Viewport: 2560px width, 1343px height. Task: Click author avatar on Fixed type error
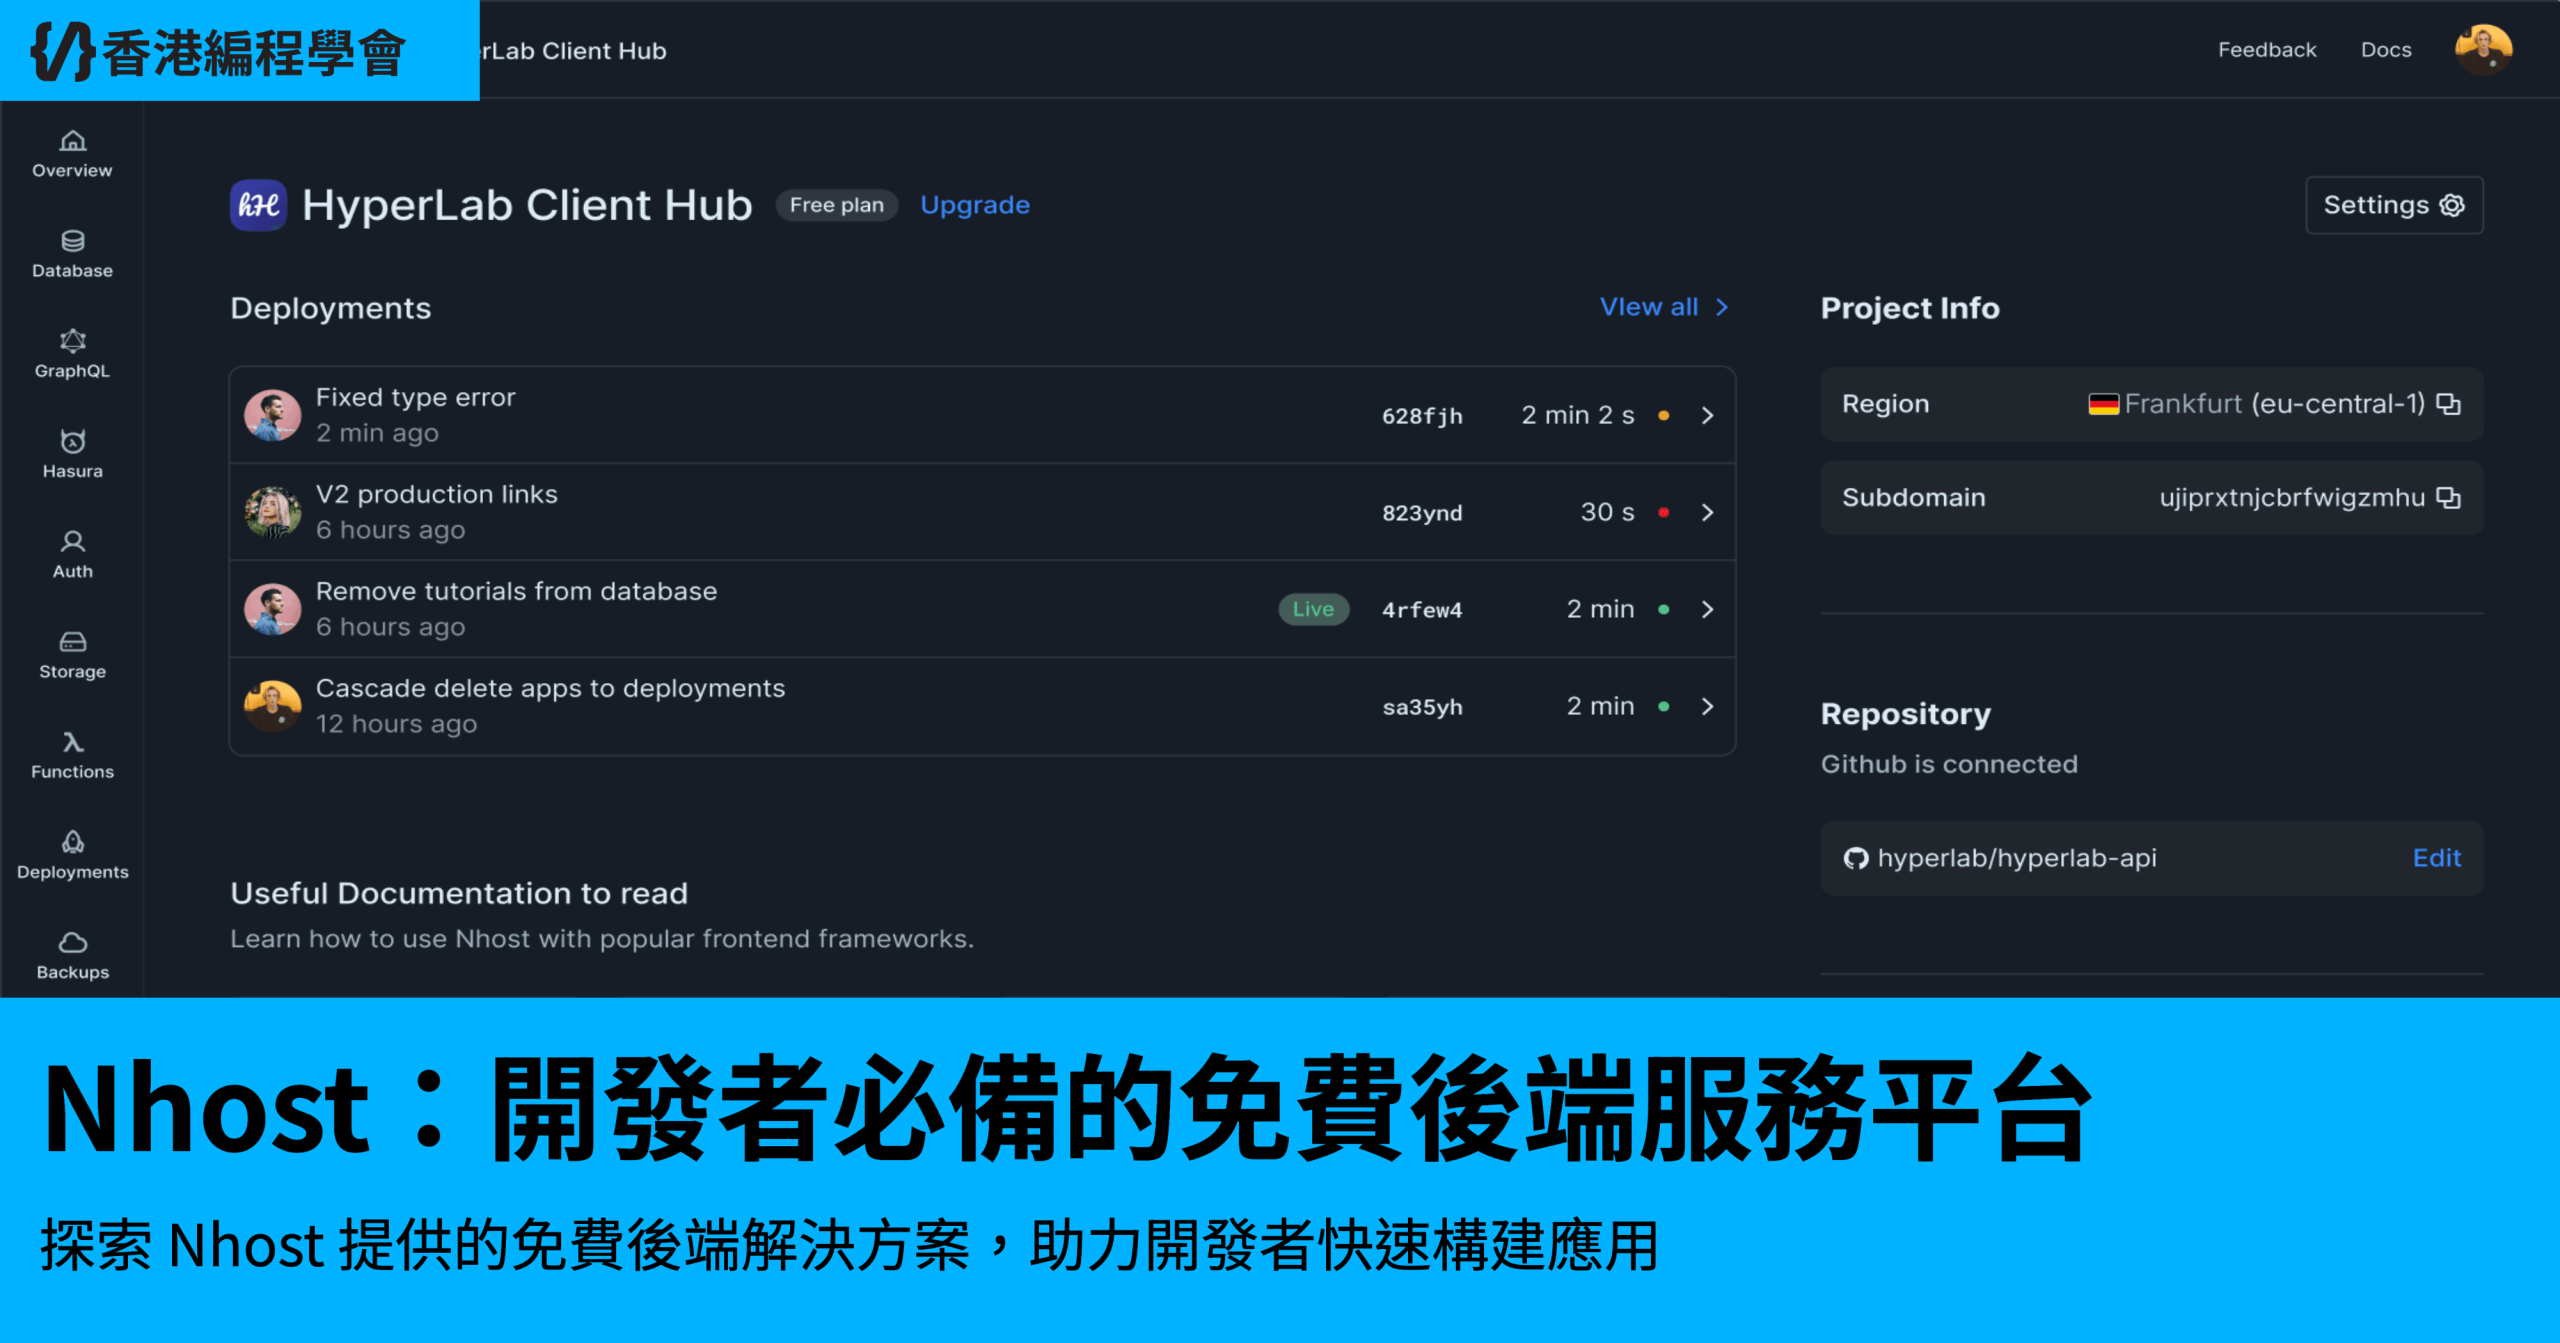(272, 415)
